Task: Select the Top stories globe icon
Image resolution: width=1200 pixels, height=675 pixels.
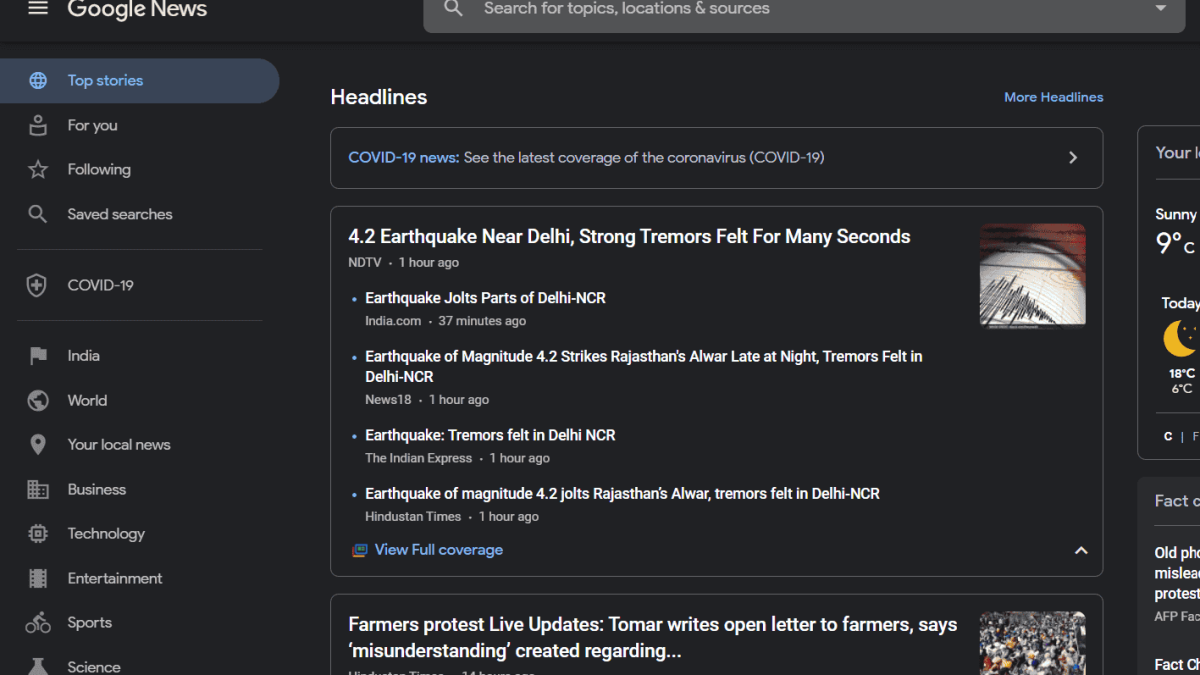Action: pos(38,81)
